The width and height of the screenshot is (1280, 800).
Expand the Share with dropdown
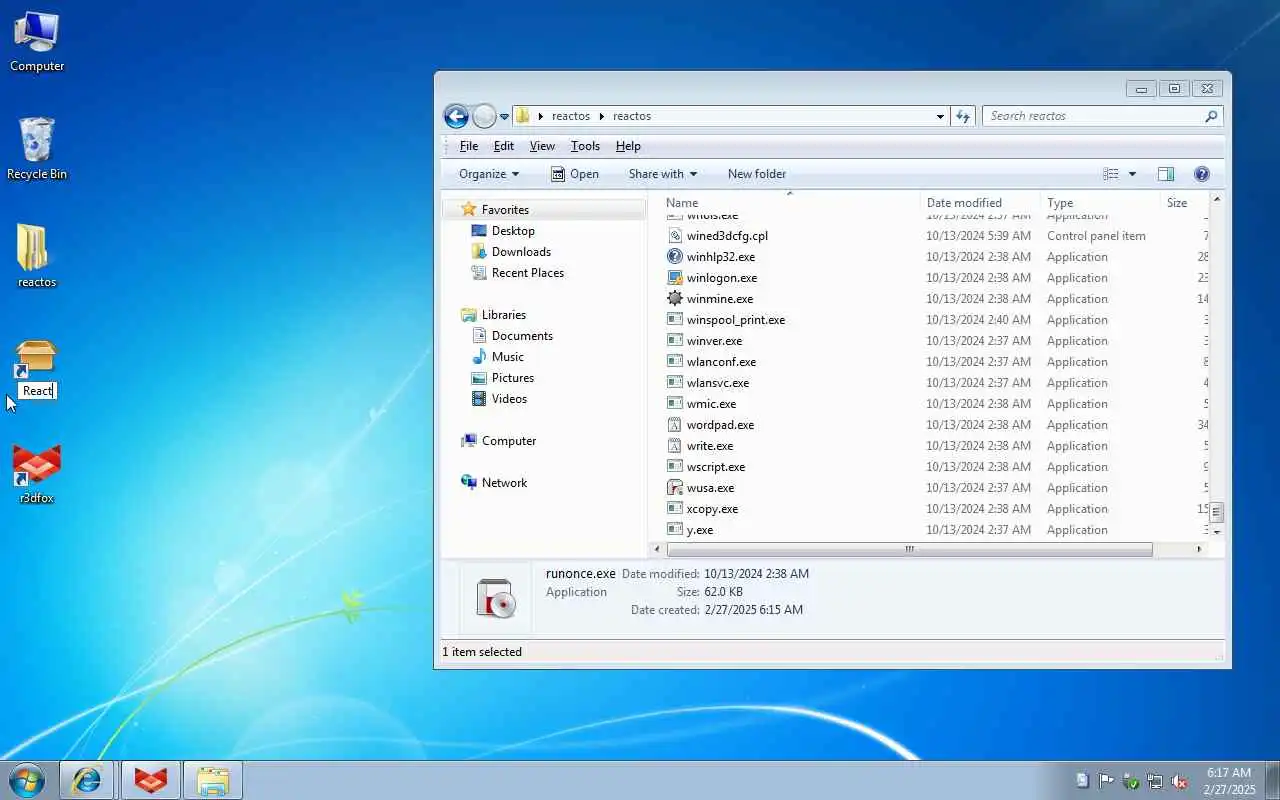point(662,174)
